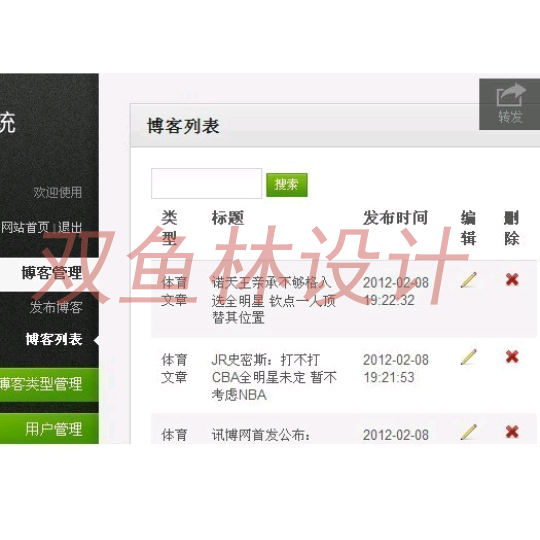
Task: Click the green 搜索 search button
Action: 287,185
